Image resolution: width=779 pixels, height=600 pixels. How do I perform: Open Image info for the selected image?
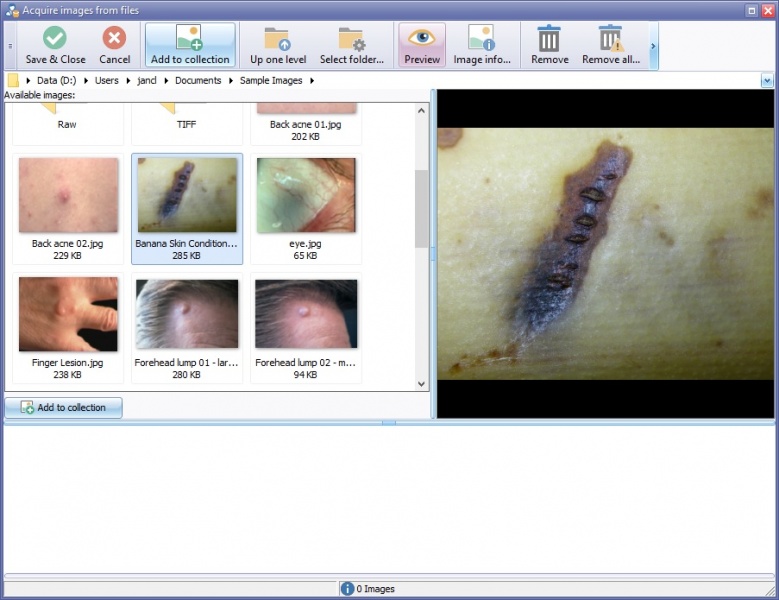[x=481, y=45]
